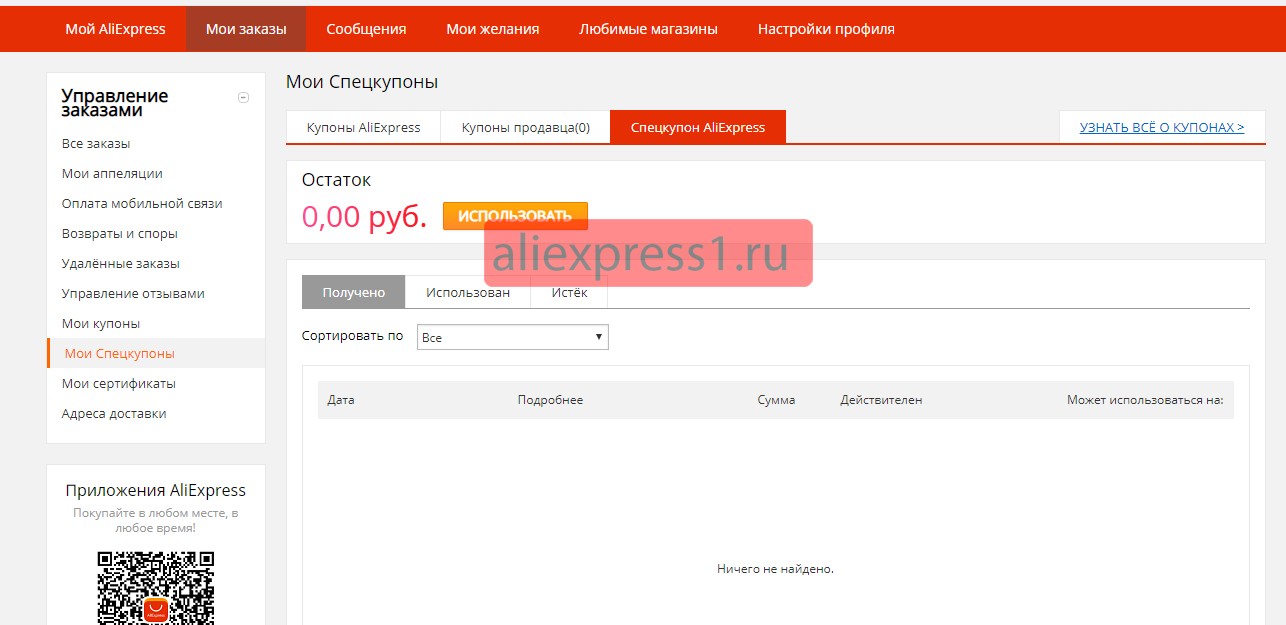Select Мои Спецкупоны in sidebar

pos(156,353)
